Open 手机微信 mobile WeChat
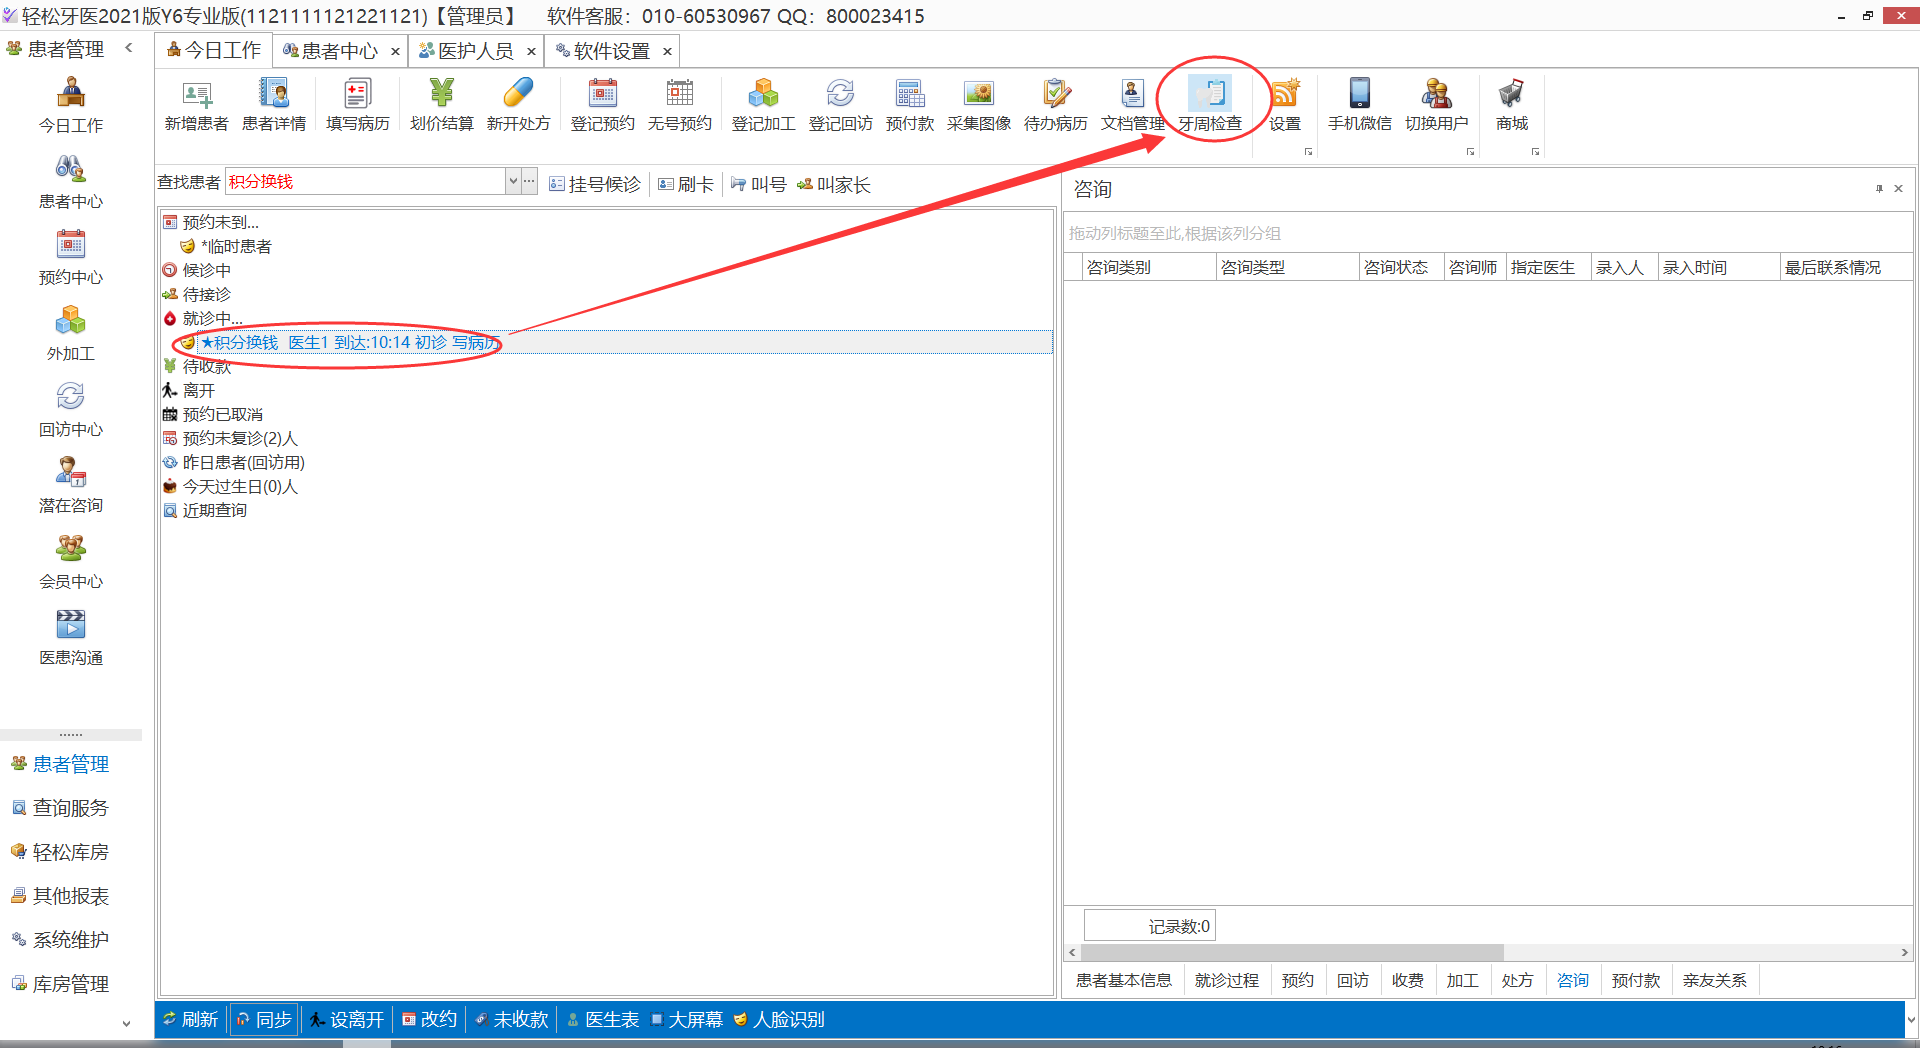Screen dimensions: 1920x1048 [1360, 105]
